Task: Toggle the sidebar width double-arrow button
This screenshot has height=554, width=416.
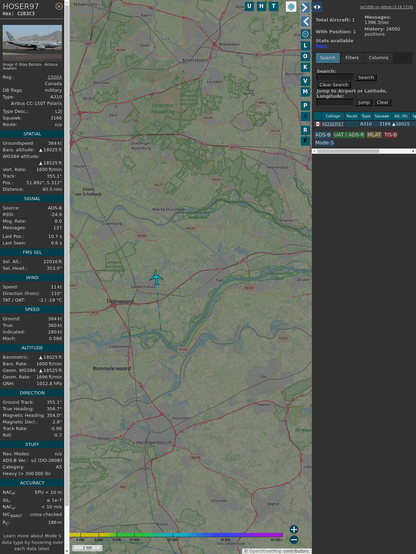Action: pyautogui.click(x=317, y=7)
